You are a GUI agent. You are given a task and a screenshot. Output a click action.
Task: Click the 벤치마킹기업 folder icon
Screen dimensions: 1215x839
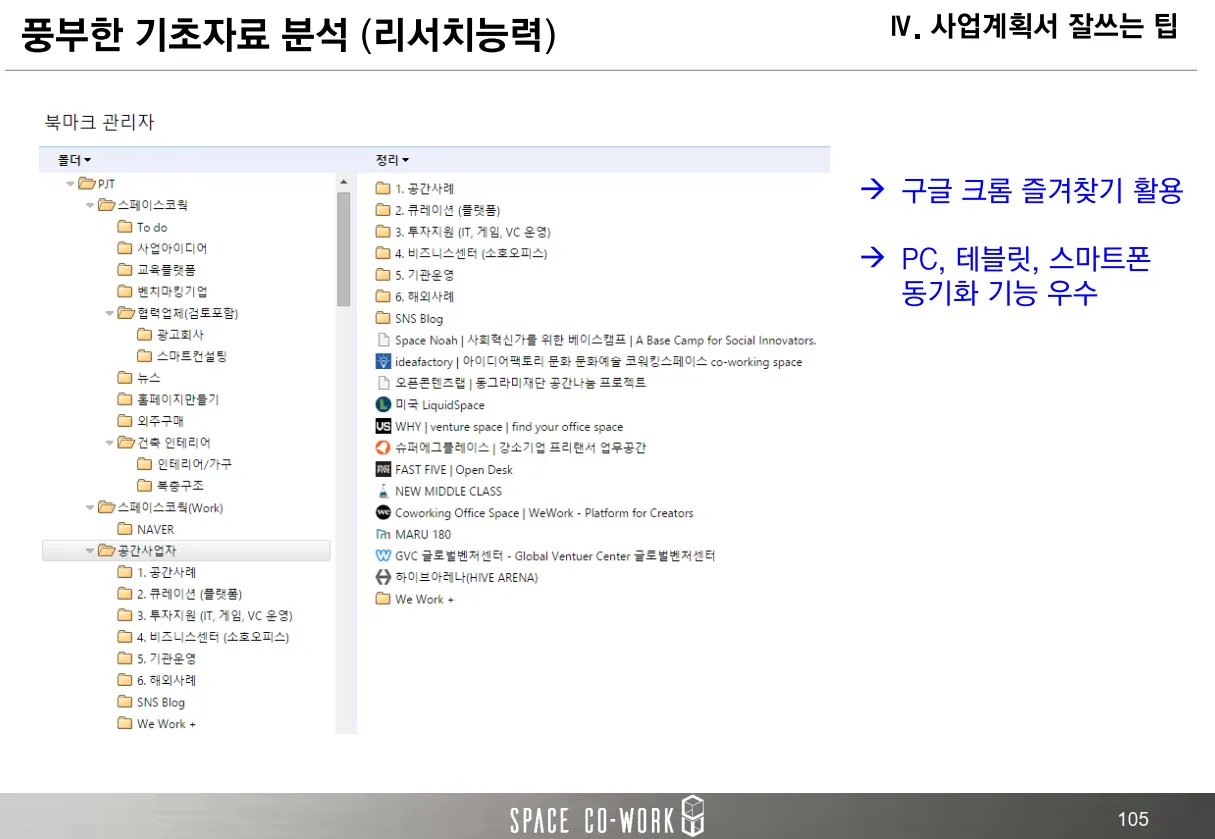coord(124,292)
